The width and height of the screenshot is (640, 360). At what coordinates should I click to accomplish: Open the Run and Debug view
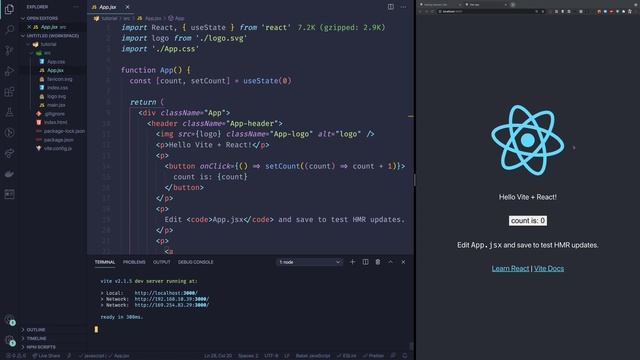9,71
